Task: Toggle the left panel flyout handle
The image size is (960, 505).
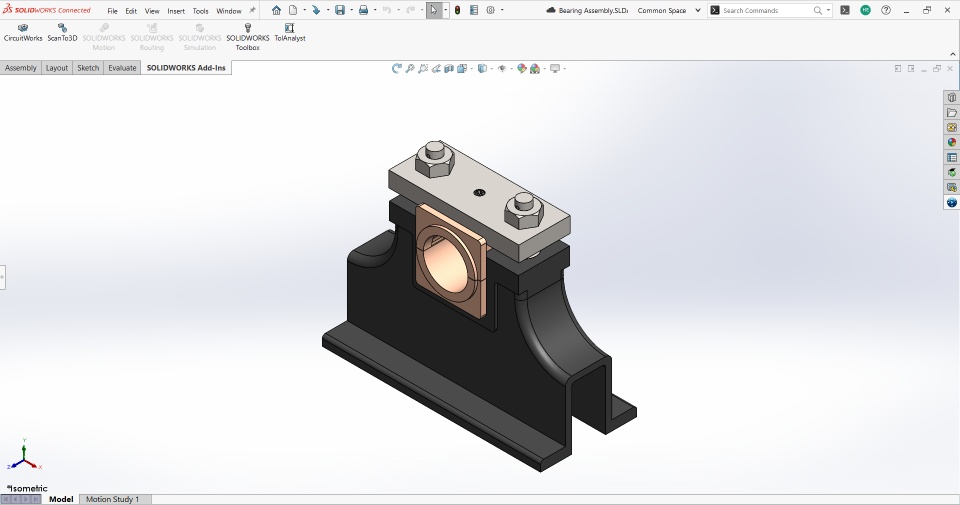Action: tap(2, 277)
